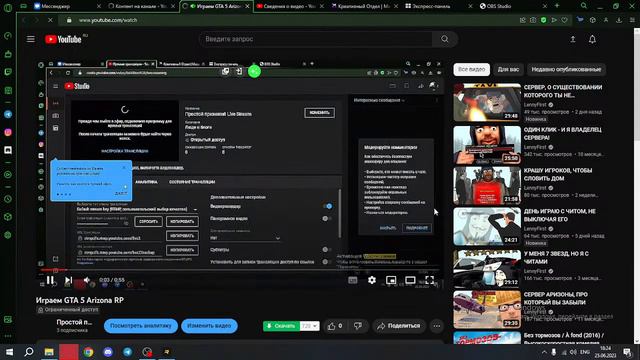
Task: Open the 720 download quality dropdown
Action: [x=309, y=326]
